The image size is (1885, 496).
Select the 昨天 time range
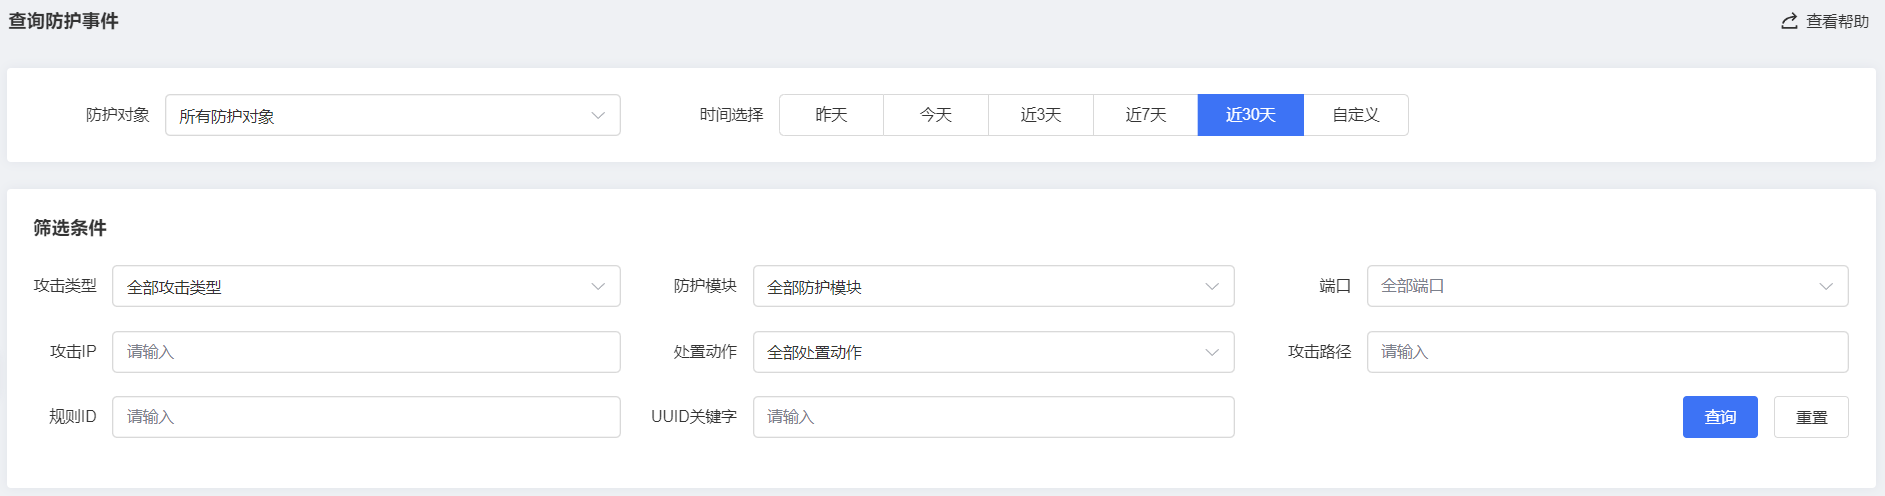click(831, 115)
